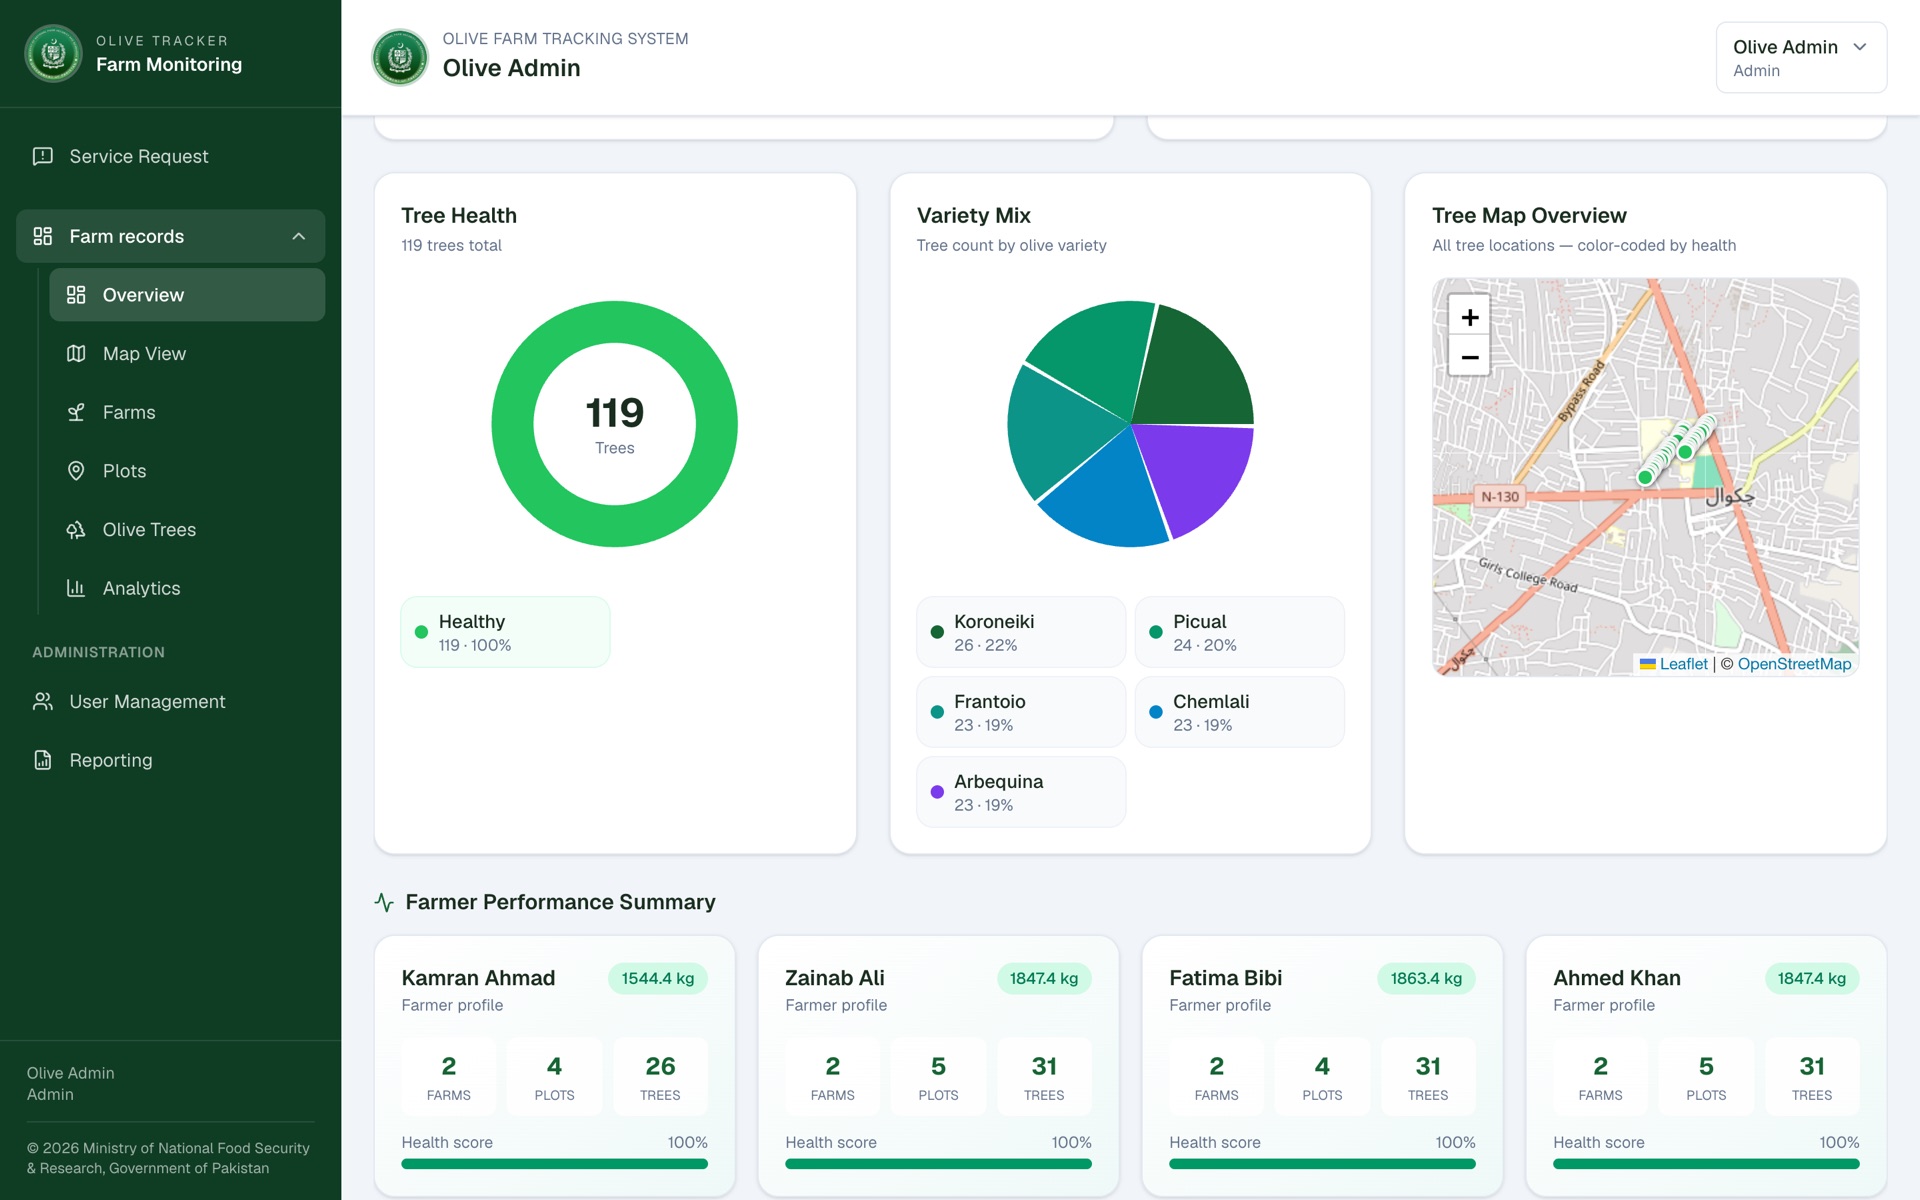Click the Farms sprout icon
This screenshot has height=1200, width=1920.
click(76, 412)
